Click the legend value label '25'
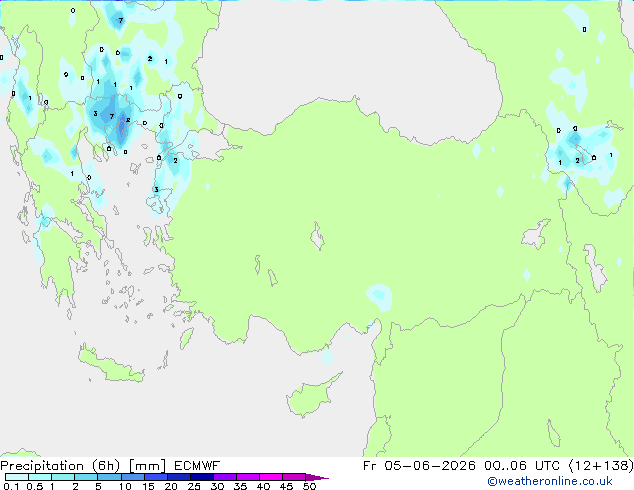 pyautogui.click(x=194, y=486)
